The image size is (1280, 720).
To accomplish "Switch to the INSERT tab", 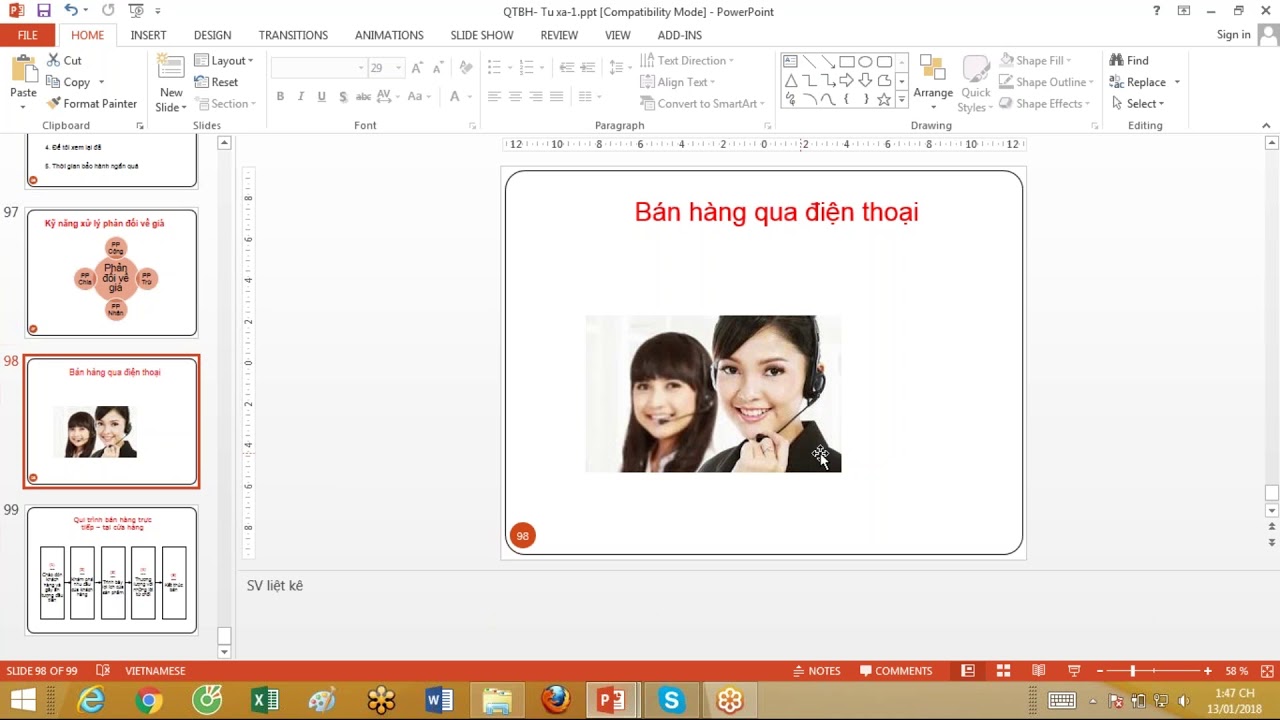I will tap(148, 35).
